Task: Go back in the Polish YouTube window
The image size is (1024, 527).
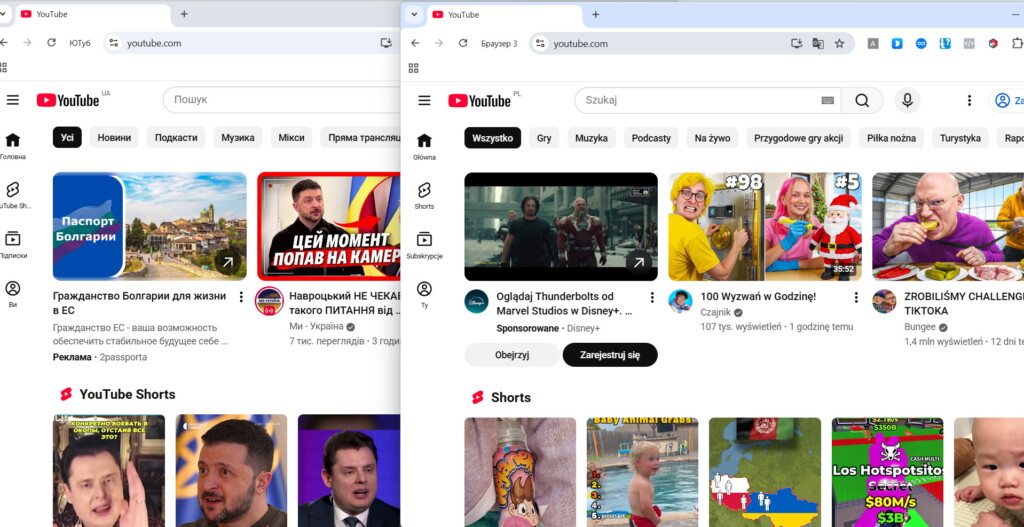Action: click(415, 43)
